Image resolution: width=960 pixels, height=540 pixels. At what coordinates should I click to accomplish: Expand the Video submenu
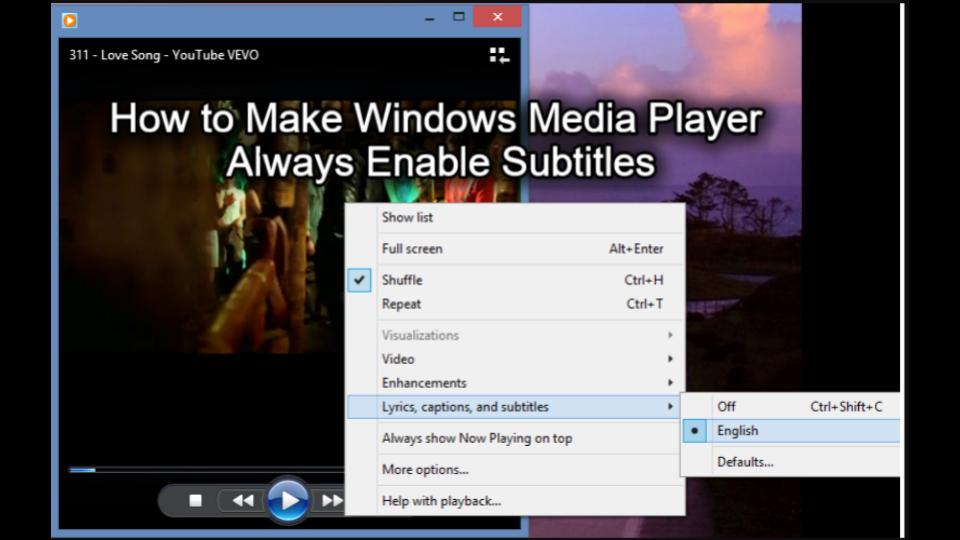398,359
